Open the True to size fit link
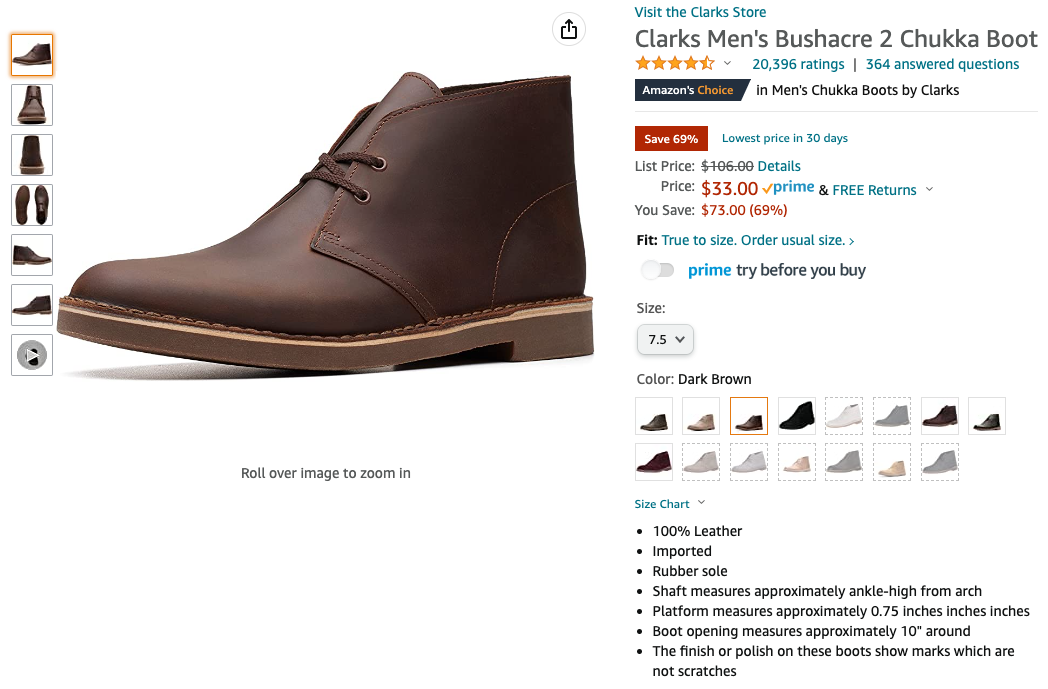Viewport: 1048px width, 689px height. [x=757, y=241]
